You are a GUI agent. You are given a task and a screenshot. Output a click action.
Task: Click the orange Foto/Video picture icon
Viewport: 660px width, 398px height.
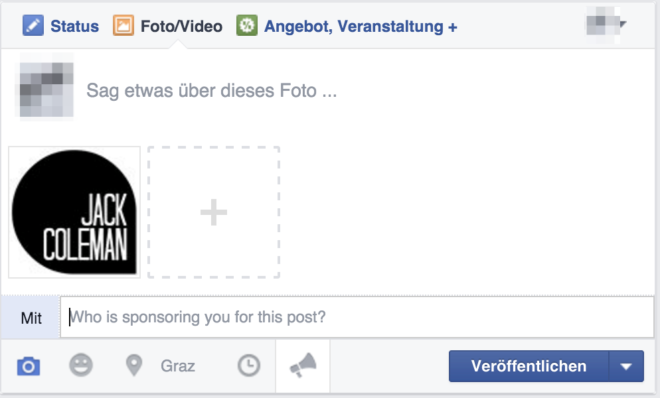(123, 26)
